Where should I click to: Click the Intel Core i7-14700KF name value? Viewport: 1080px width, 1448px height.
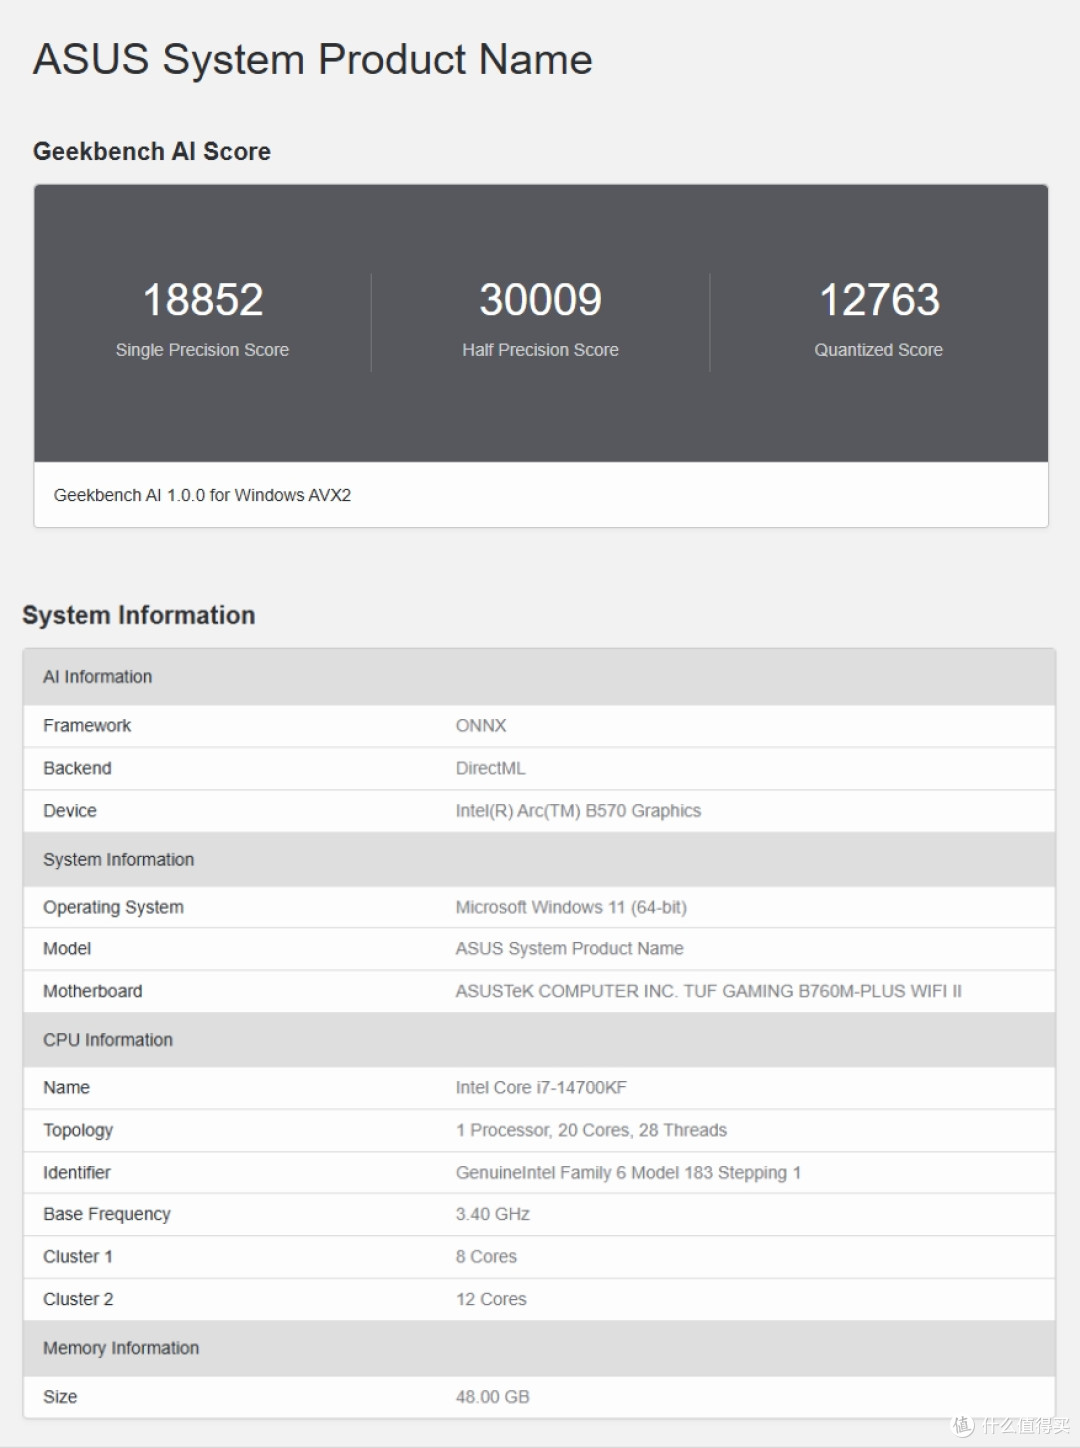(541, 1087)
